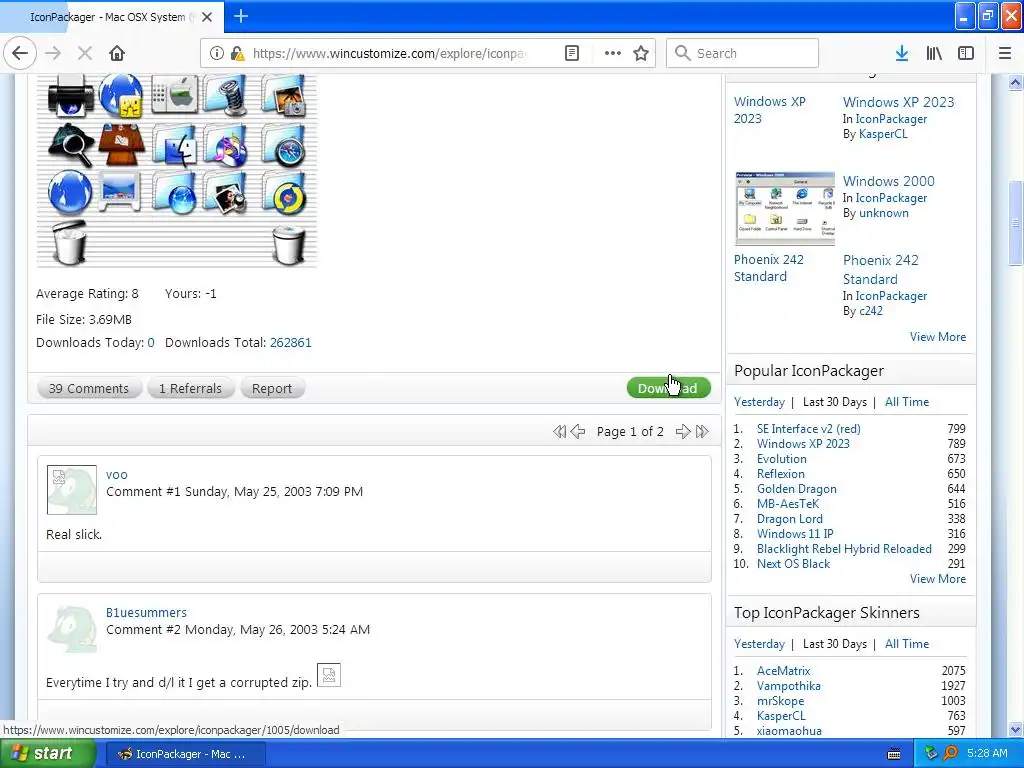Toggle reader view in address bar
The width and height of the screenshot is (1024, 768).
(571, 54)
